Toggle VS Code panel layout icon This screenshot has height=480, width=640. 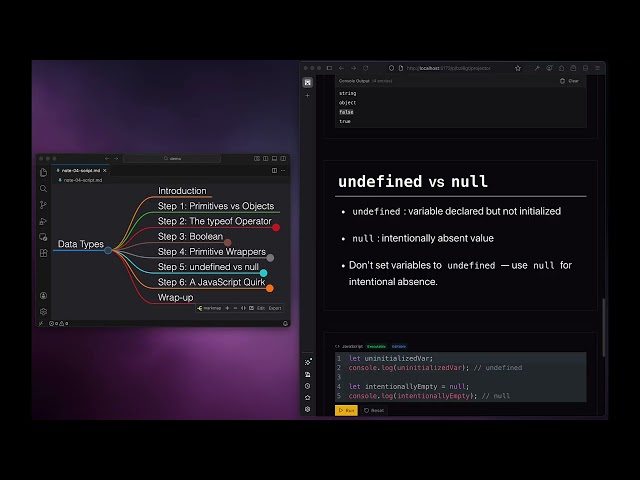[x=274, y=158]
